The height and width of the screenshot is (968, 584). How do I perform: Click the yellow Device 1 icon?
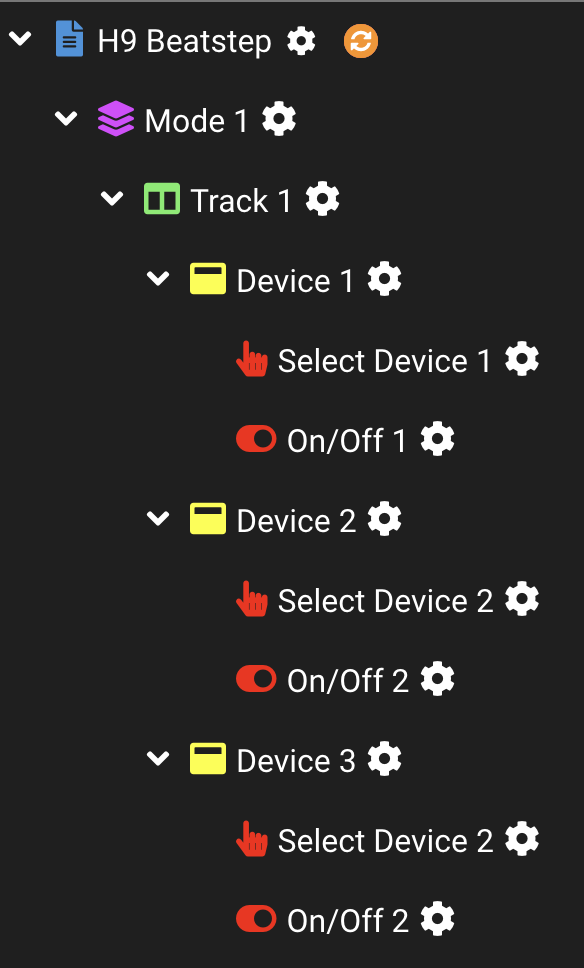point(207,278)
